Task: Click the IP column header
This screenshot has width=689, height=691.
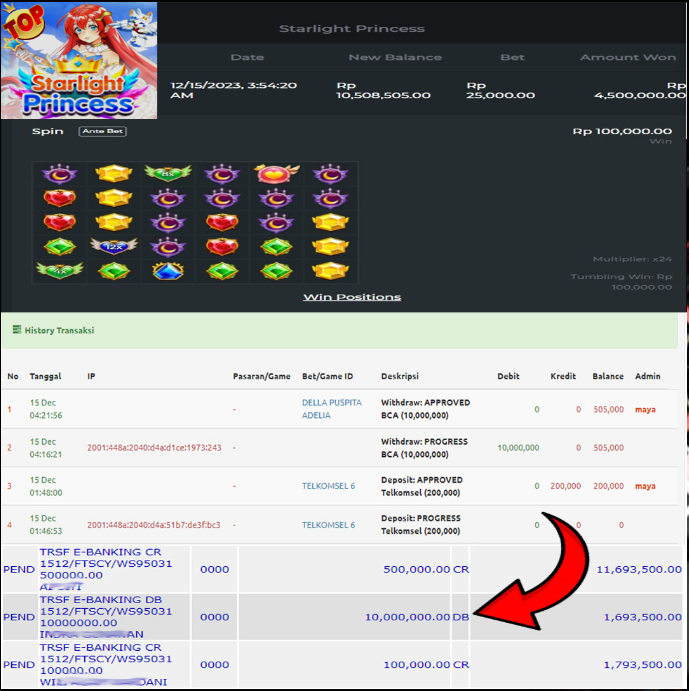Action: (x=91, y=376)
